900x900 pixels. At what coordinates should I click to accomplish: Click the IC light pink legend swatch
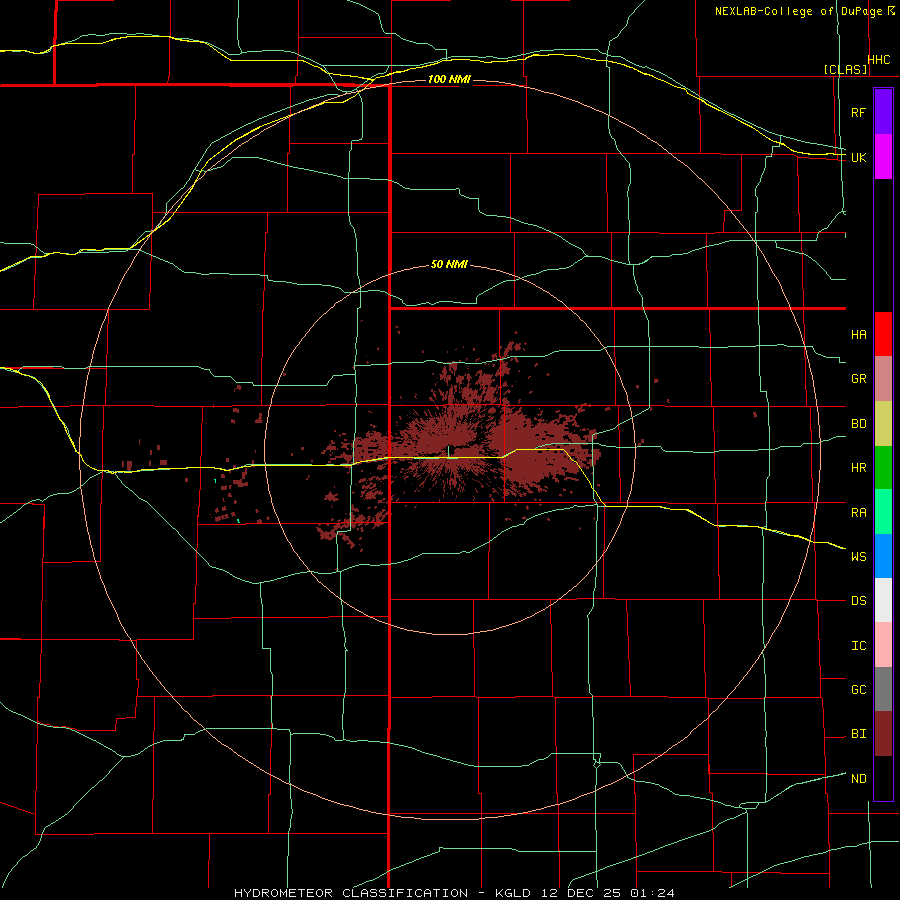883,645
